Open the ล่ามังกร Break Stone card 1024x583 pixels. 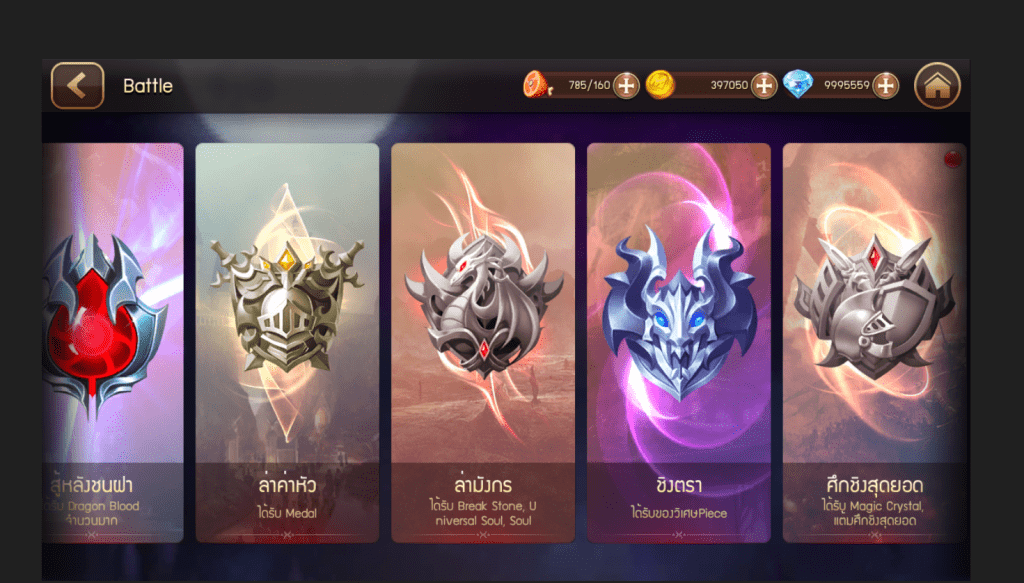click(x=483, y=343)
